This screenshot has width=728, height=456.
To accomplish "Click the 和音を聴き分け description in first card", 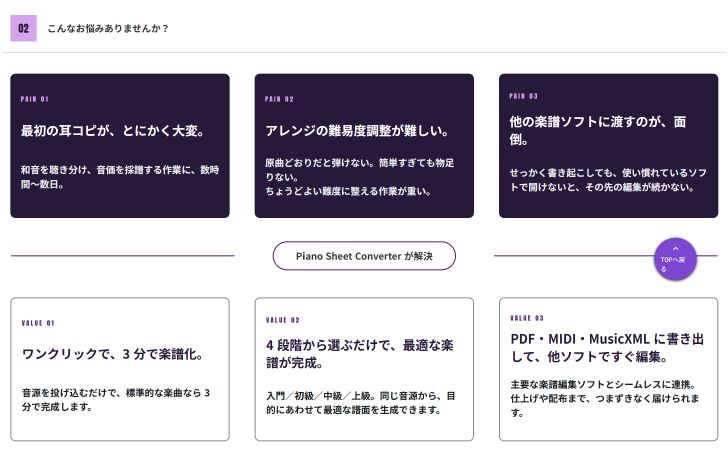I will point(120,177).
